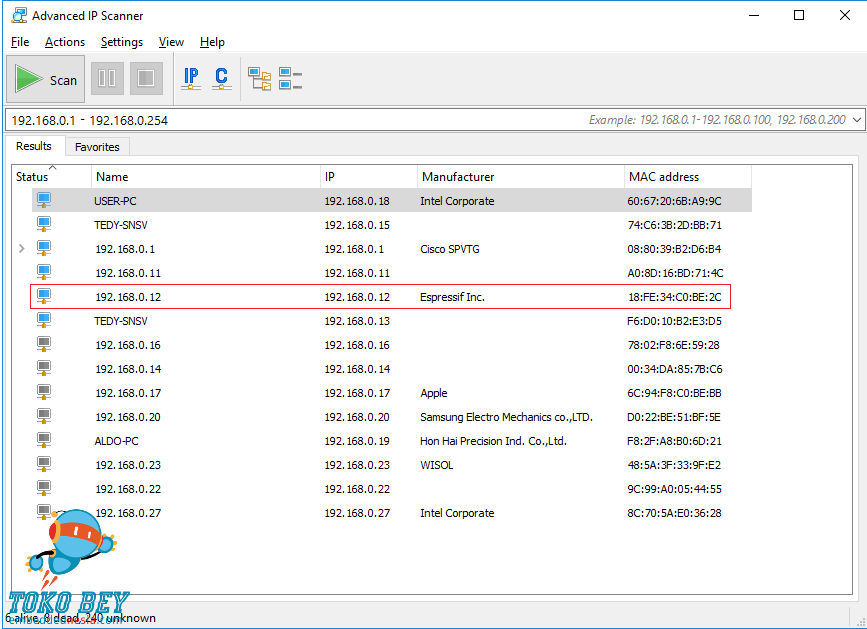Click the status icon of the Samsung device

44,416
